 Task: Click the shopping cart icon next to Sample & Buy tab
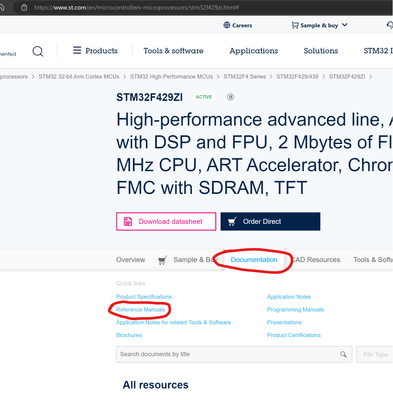(162, 260)
